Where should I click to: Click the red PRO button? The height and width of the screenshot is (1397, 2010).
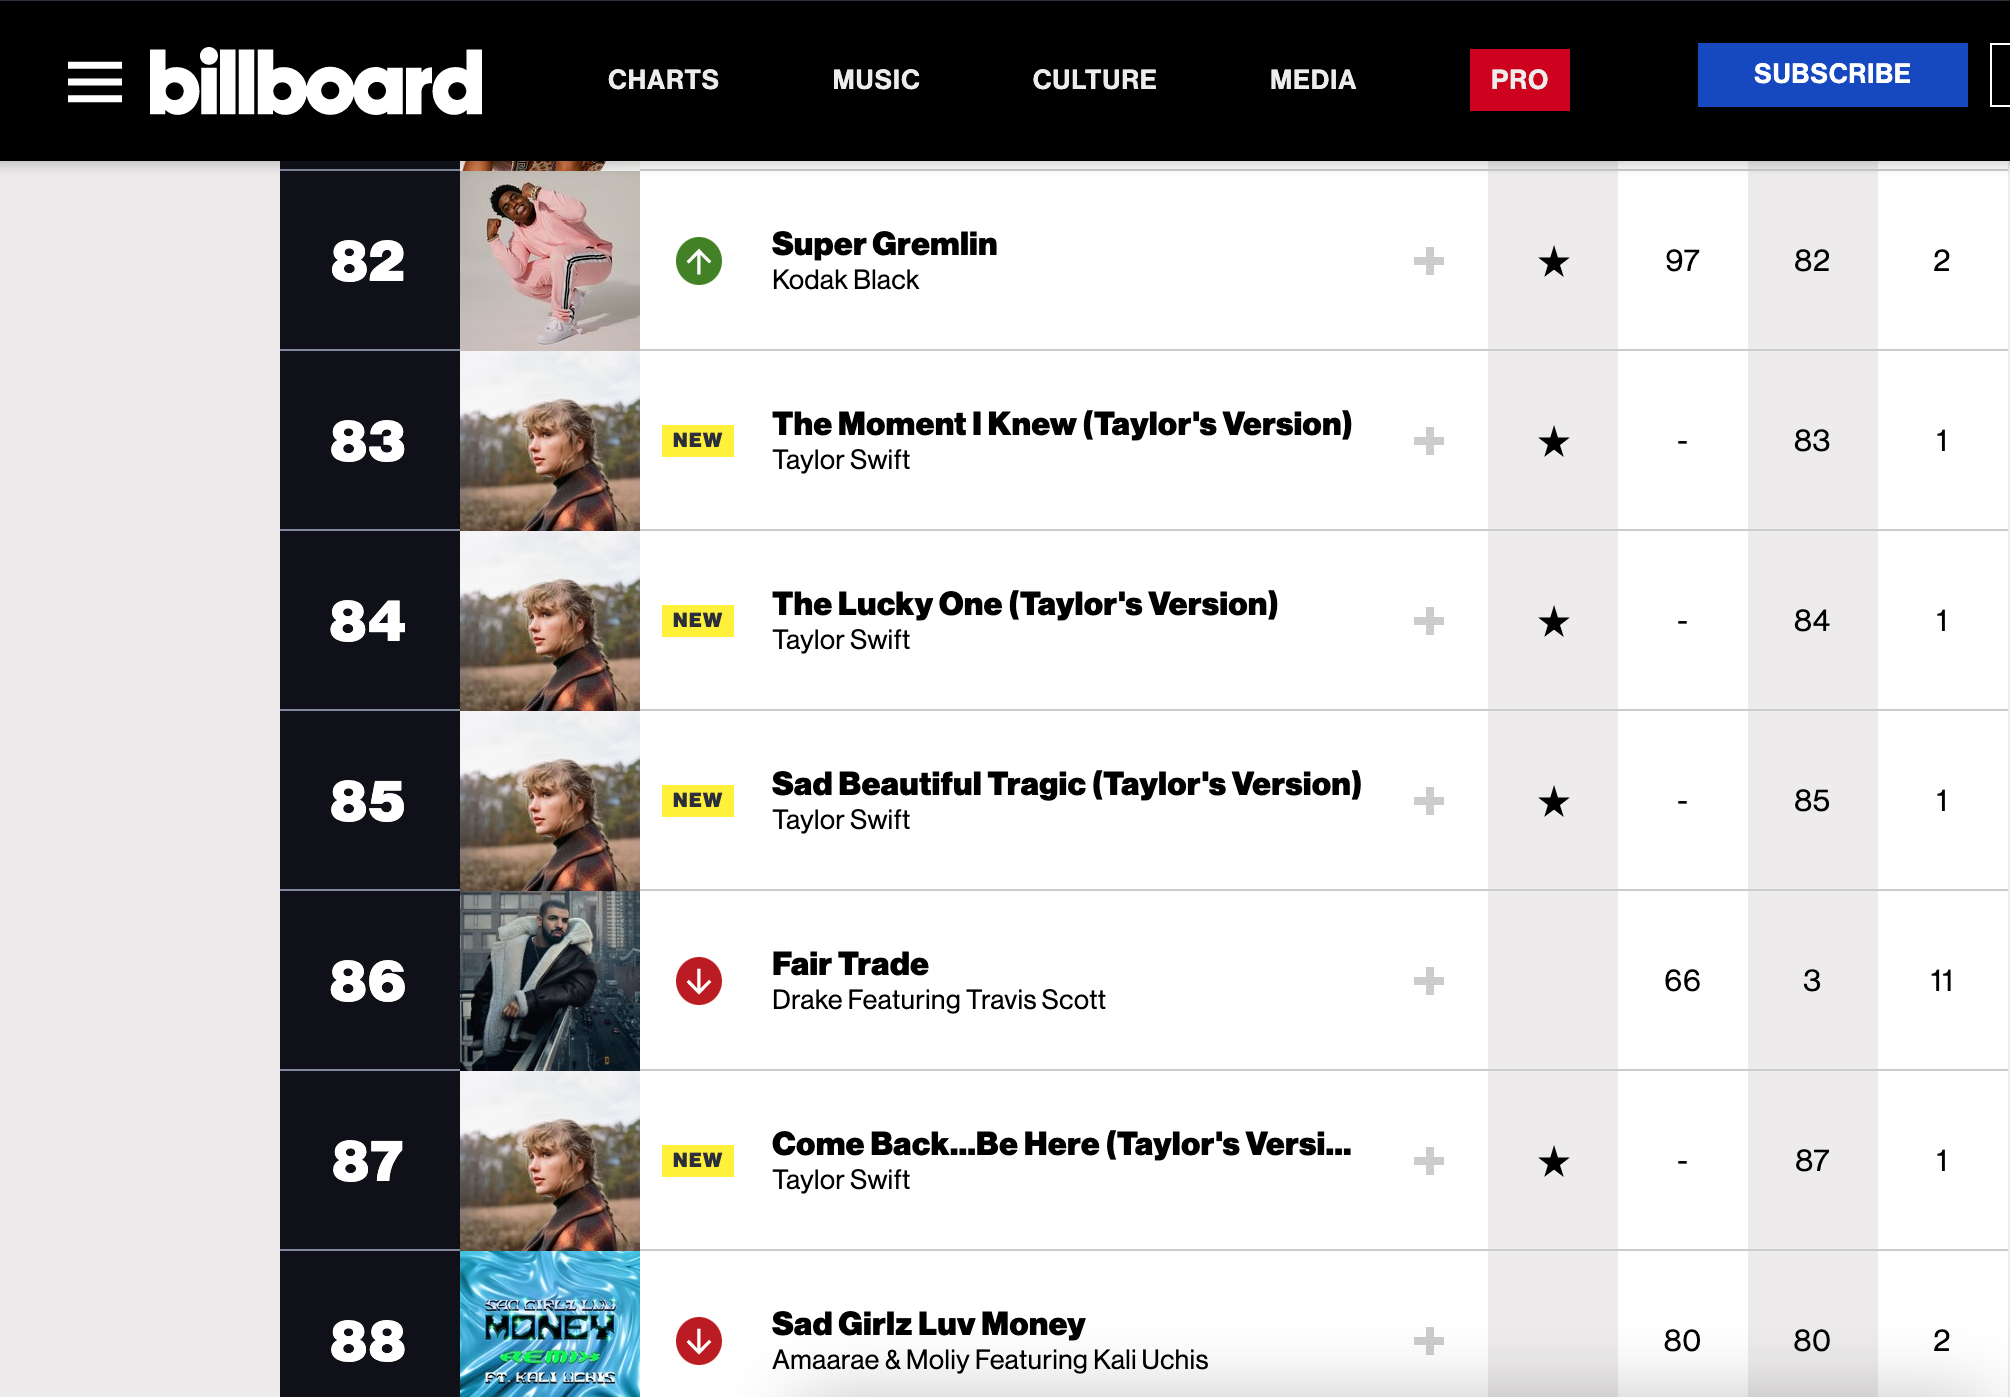coord(1520,80)
